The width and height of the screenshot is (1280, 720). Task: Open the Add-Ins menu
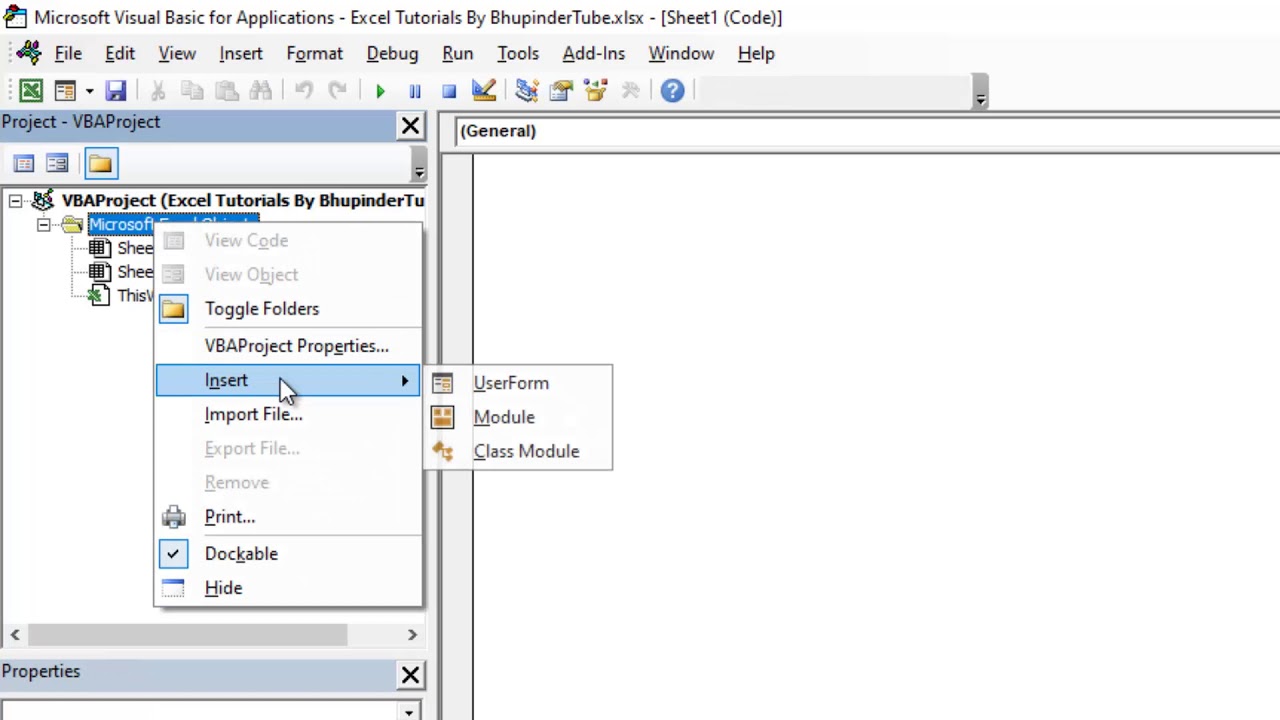(594, 54)
